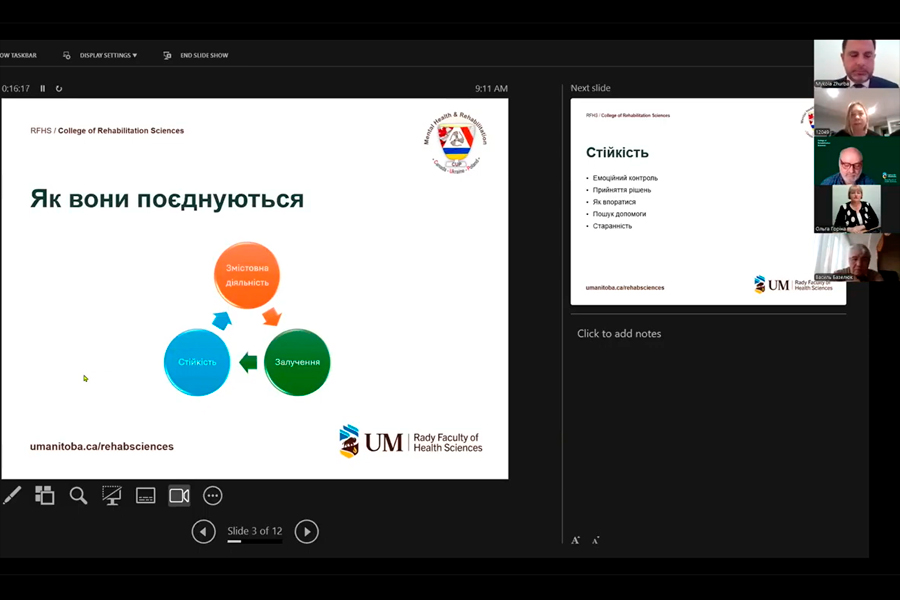Image resolution: width=900 pixels, height=600 pixels.
Task: Pause the presentation timer
Action: point(42,88)
